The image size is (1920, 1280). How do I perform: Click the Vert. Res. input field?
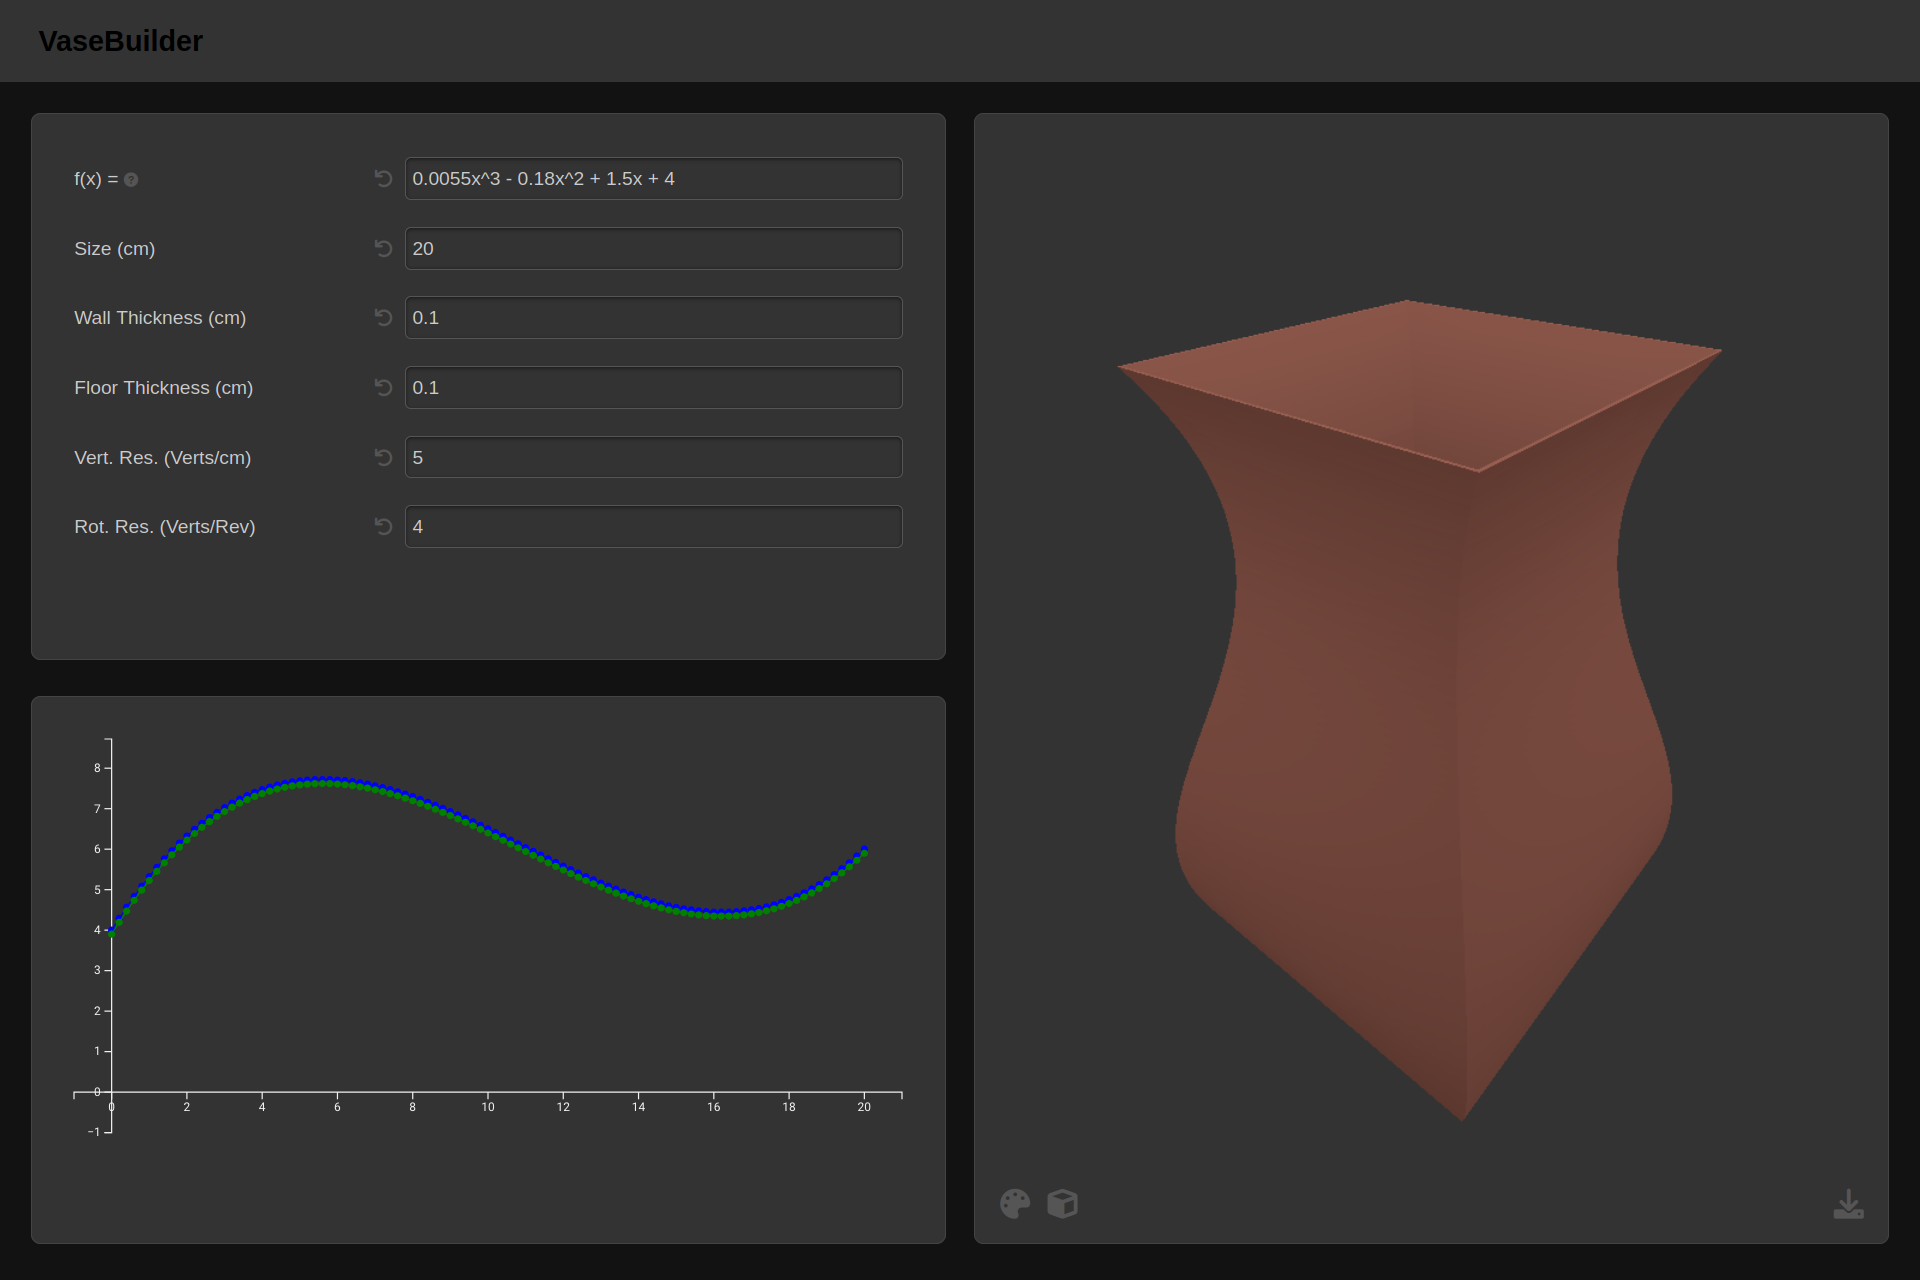coord(653,457)
